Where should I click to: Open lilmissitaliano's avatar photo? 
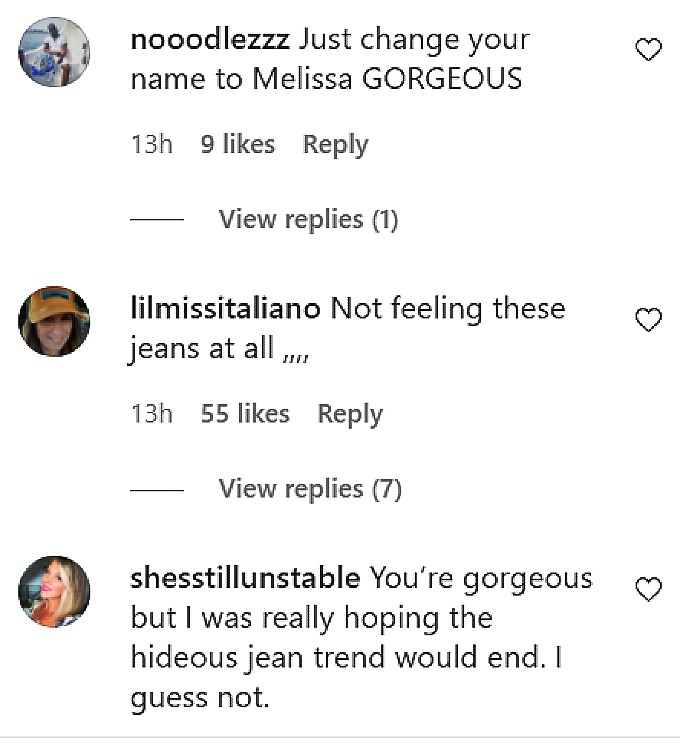tap(54, 322)
